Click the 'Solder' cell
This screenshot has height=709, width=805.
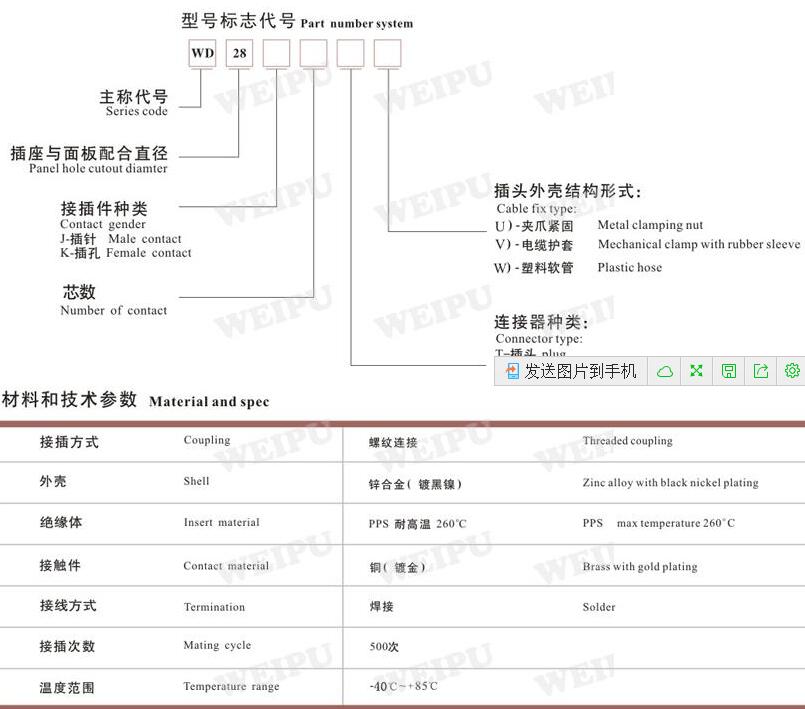coord(599,607)
